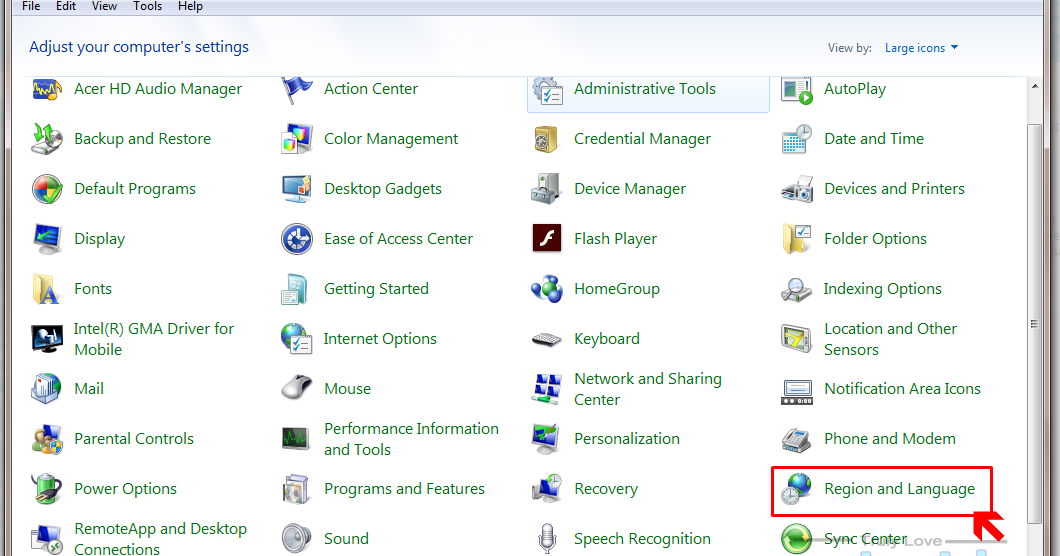The image size is (1060, 556).
Task: Open the Notification Area Icons link
Action: 902,389
